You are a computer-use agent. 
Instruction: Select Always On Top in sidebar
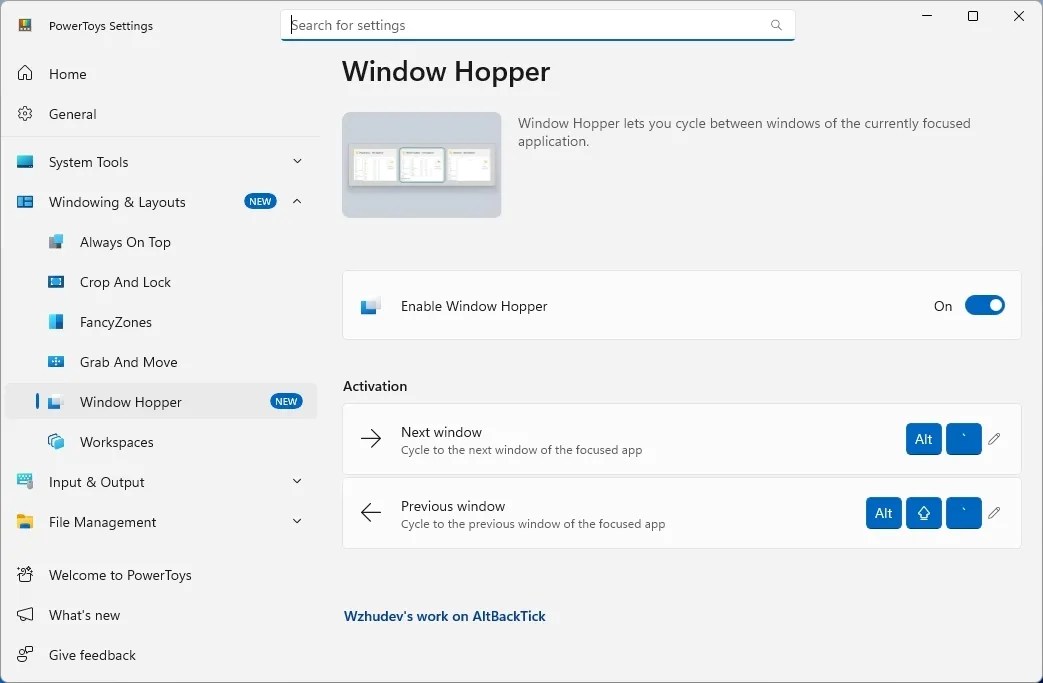[160, 242]
